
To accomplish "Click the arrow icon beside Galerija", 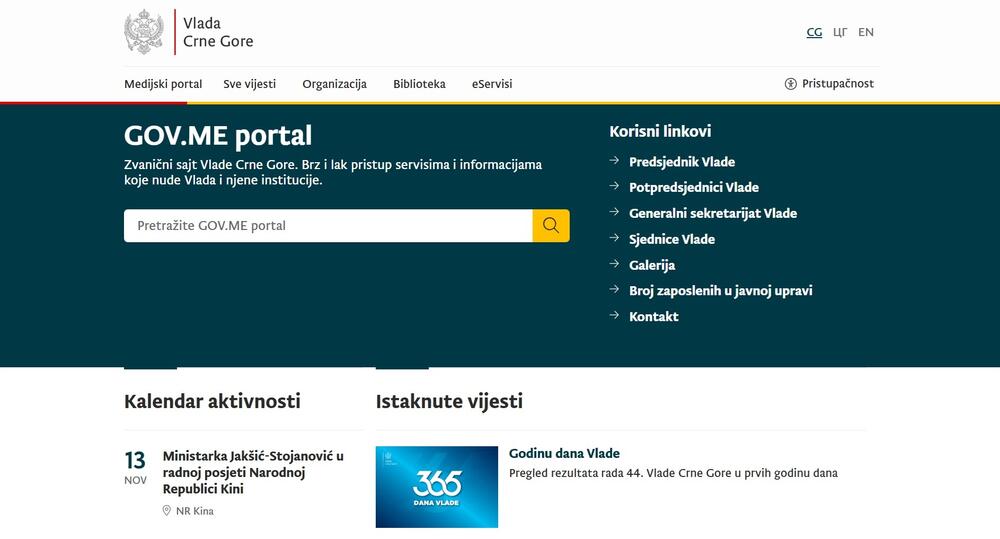I will pyautogui.click(x=614, y=263).
